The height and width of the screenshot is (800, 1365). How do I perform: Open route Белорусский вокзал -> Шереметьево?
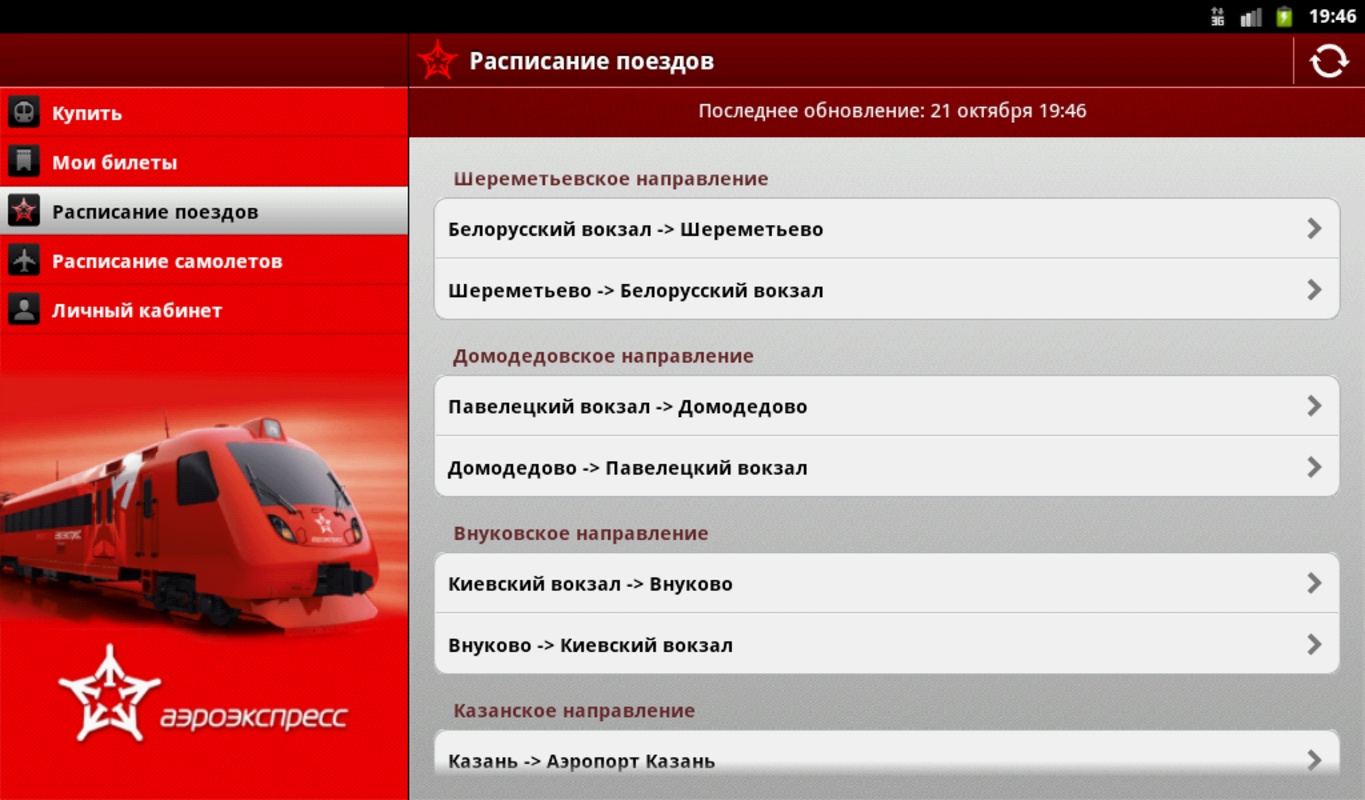click(x=887, y=229)
